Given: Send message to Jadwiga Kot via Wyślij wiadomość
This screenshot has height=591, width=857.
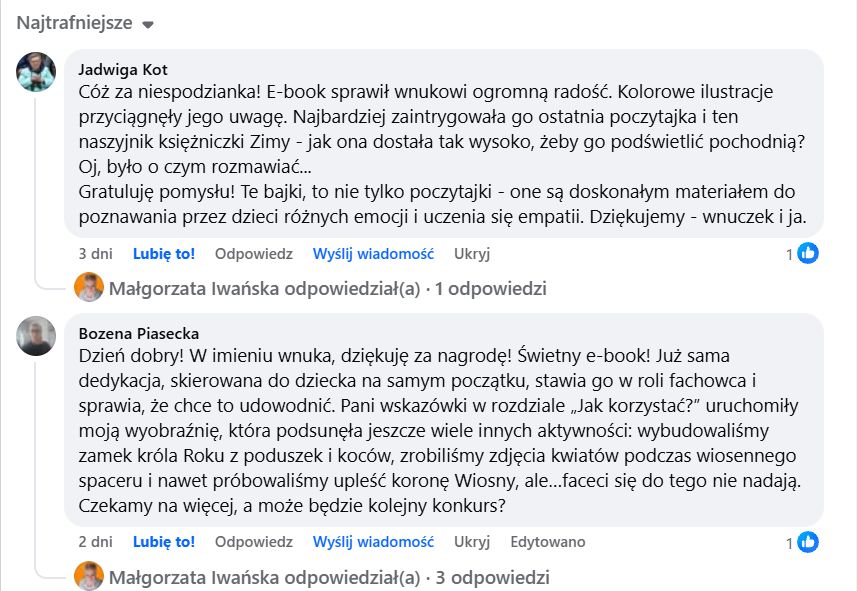Looking at the screenshot, I should tap(373, 254).
